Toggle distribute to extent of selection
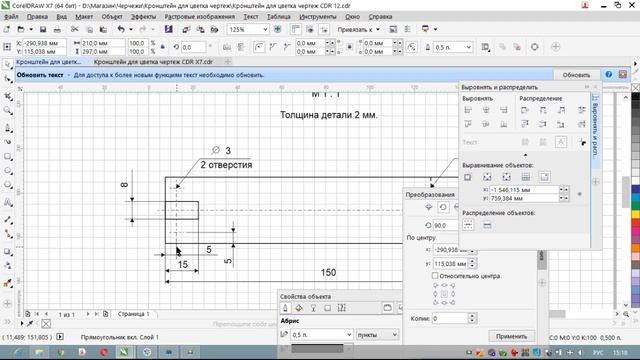This screenshot has height=360, width=640. (468, 225)
